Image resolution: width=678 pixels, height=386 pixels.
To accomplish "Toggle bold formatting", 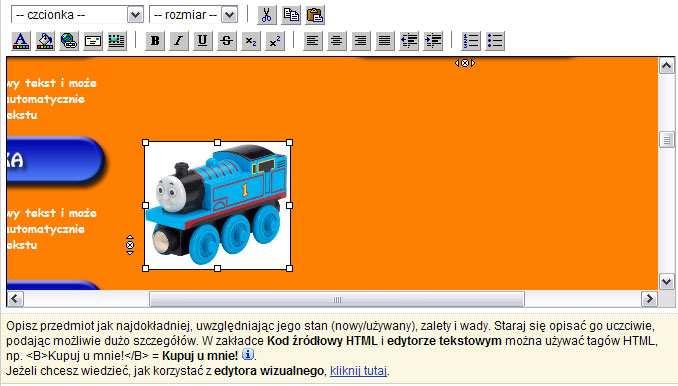I will click(x=155, y=41).
